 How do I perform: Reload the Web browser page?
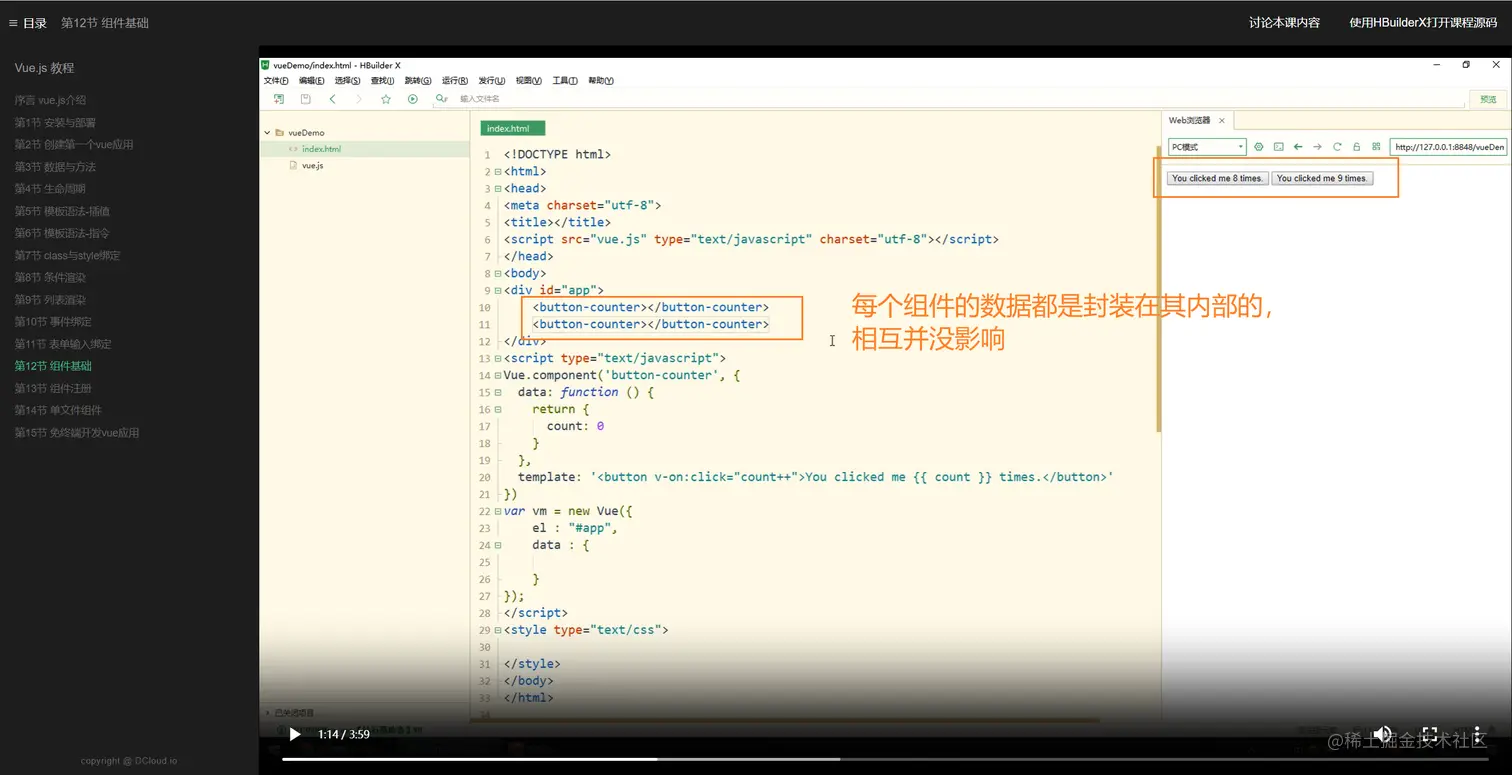pos(1337,147)
